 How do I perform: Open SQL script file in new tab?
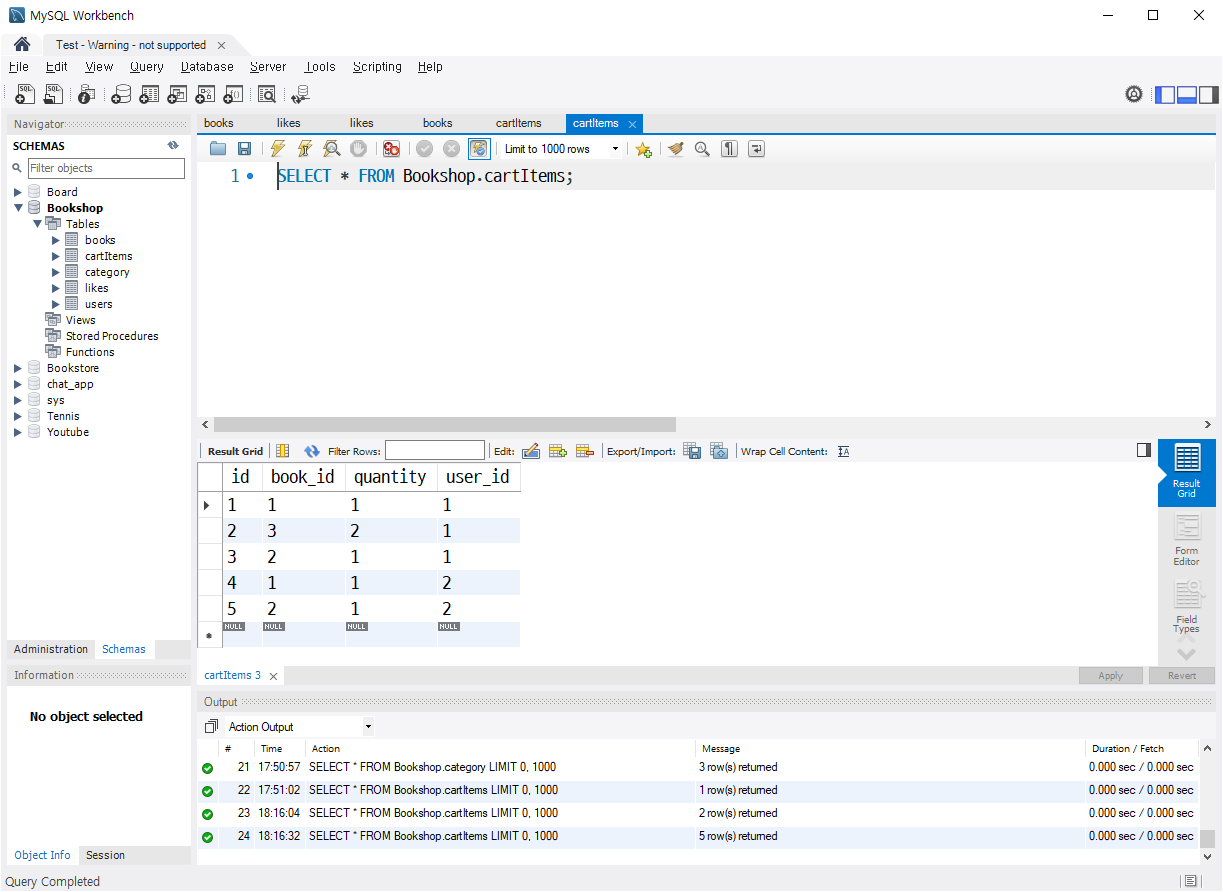[53, 94]
